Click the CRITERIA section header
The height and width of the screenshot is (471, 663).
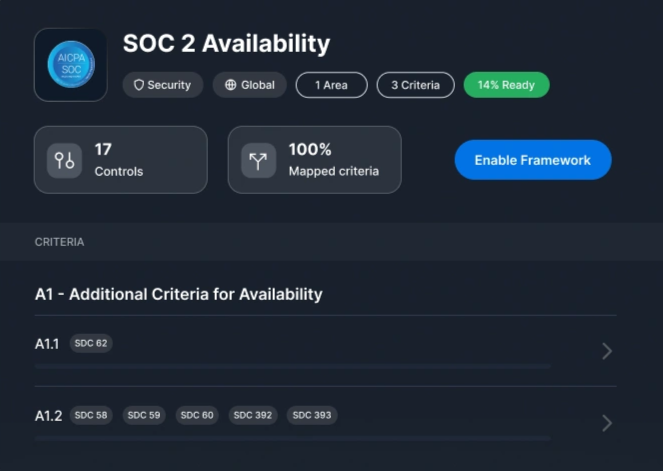(x=59, y=242)
